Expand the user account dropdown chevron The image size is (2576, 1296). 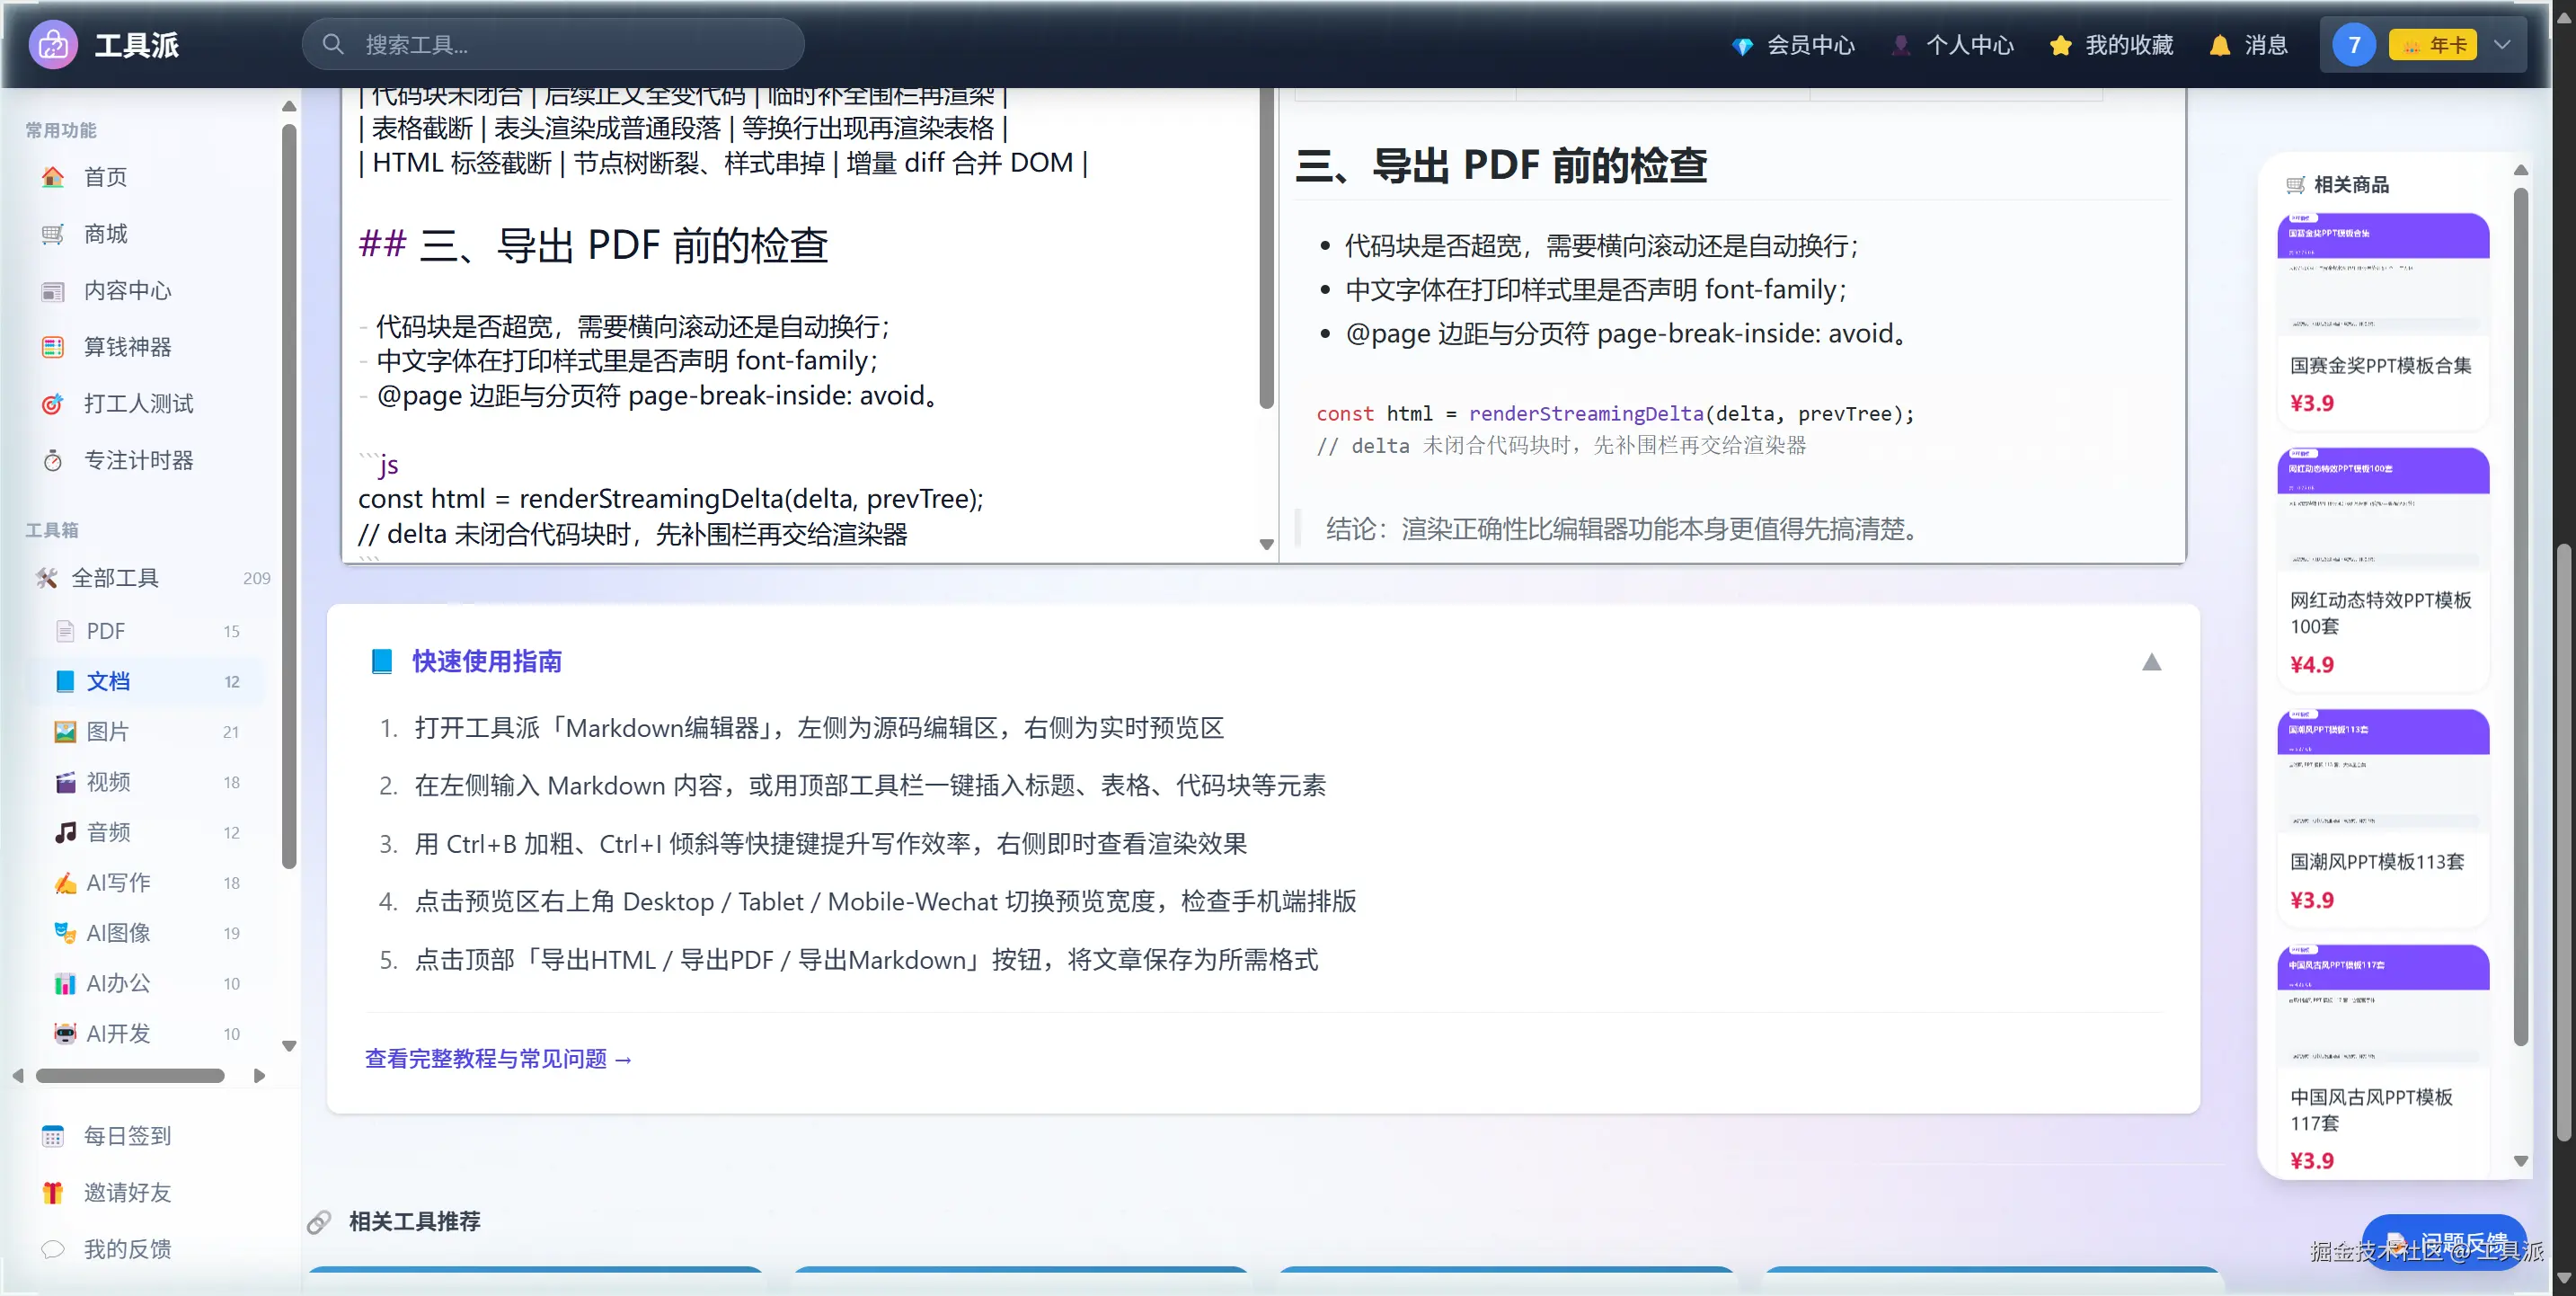click(x=2502, y=45)
